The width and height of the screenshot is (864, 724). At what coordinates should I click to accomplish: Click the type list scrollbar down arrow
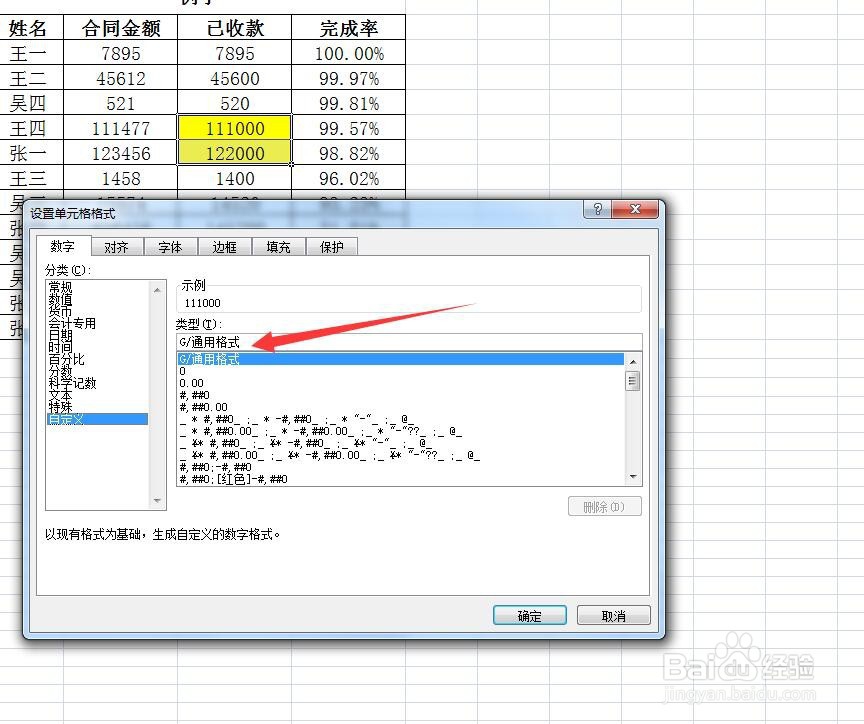[x=632, y=478]
